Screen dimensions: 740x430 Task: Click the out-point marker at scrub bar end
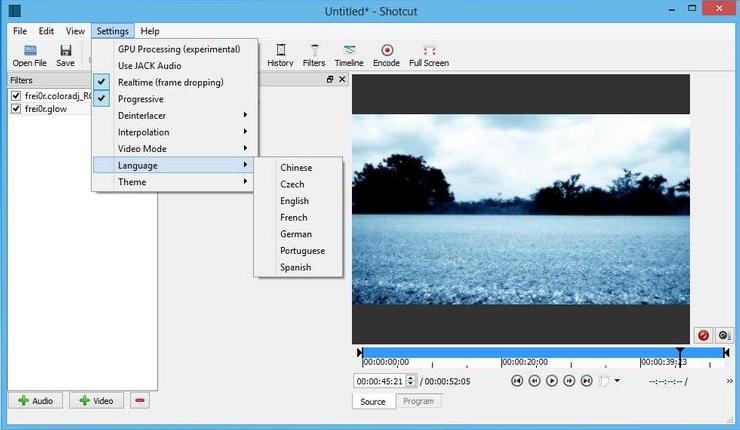pos(726,352)
